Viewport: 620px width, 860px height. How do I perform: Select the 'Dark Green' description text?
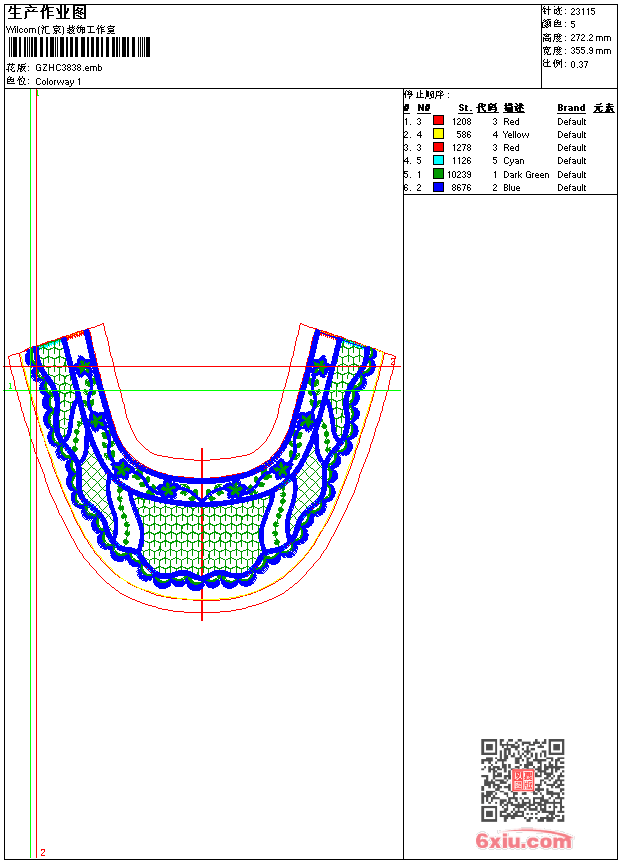click(526, 175)
